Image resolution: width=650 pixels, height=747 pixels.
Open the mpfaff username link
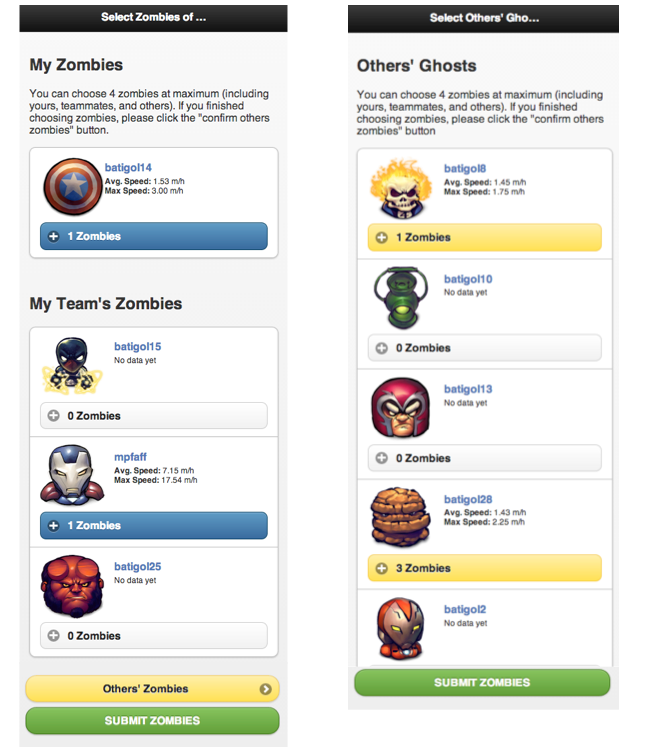(130, 457)
